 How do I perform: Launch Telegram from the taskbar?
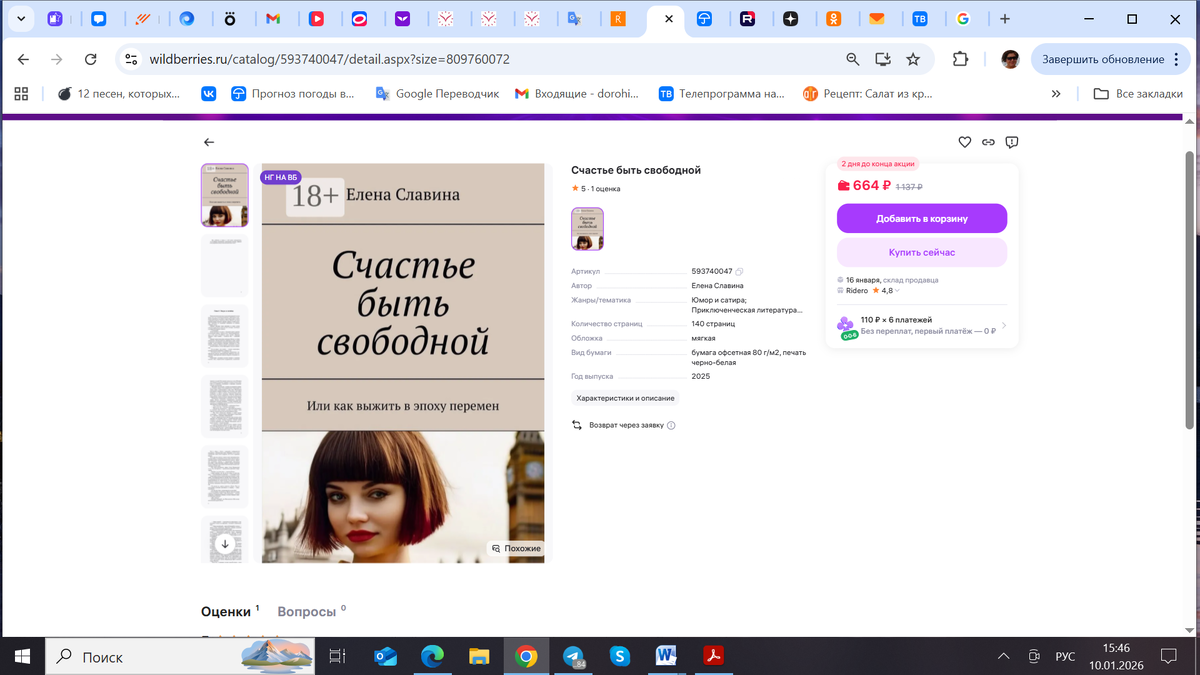[x=574, y=657]
